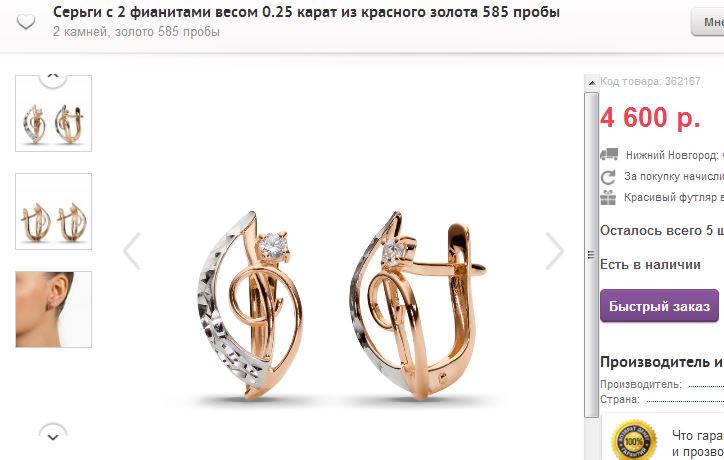Click the 100% guarantee gold seal
724x460 pixels.
click(x=634, y=440)
